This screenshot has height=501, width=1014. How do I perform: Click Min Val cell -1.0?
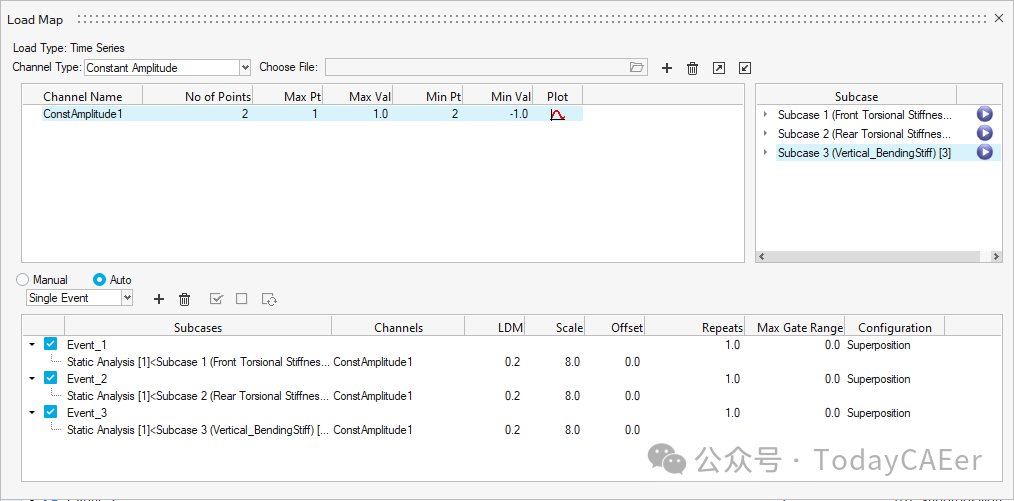[517, 114]
